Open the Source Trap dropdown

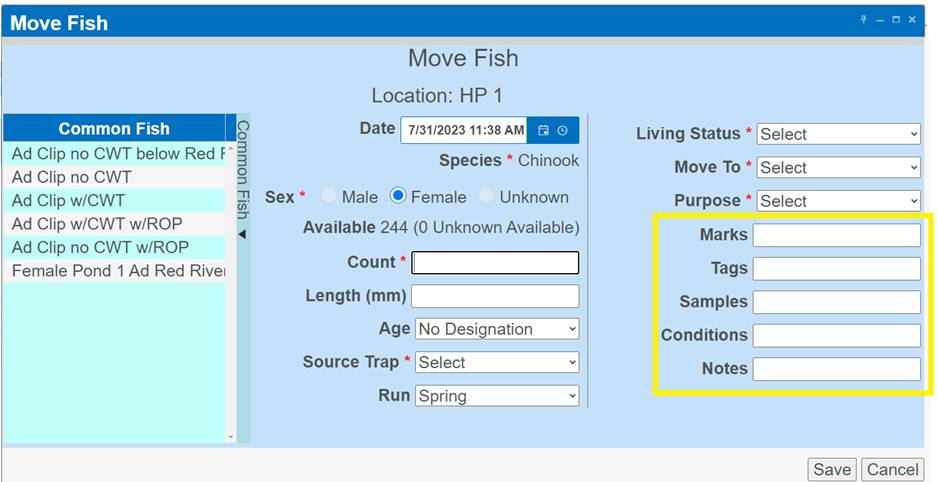(x=497, y=362)
